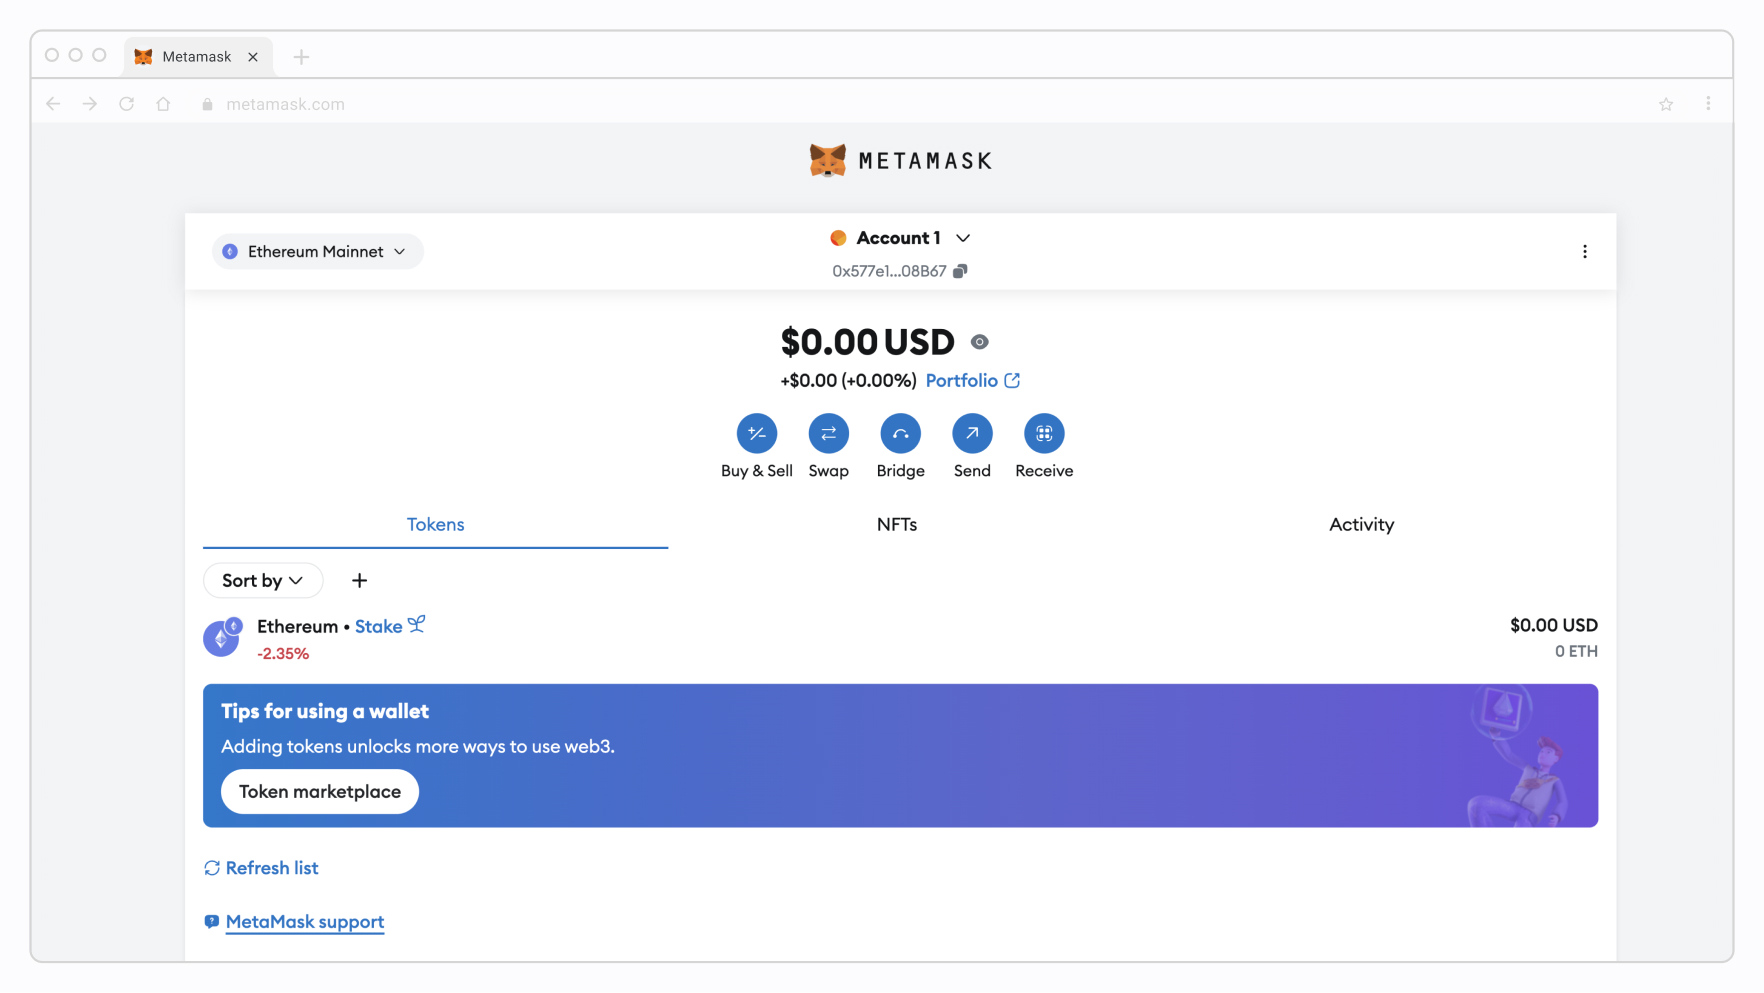Click the Buy & Sell icon

tap(757, 433)
